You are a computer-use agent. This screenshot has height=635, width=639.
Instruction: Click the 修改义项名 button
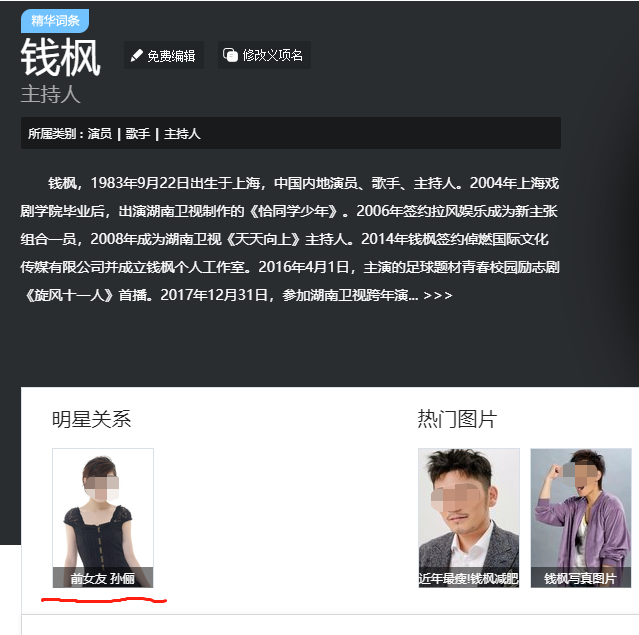point(264,55)
